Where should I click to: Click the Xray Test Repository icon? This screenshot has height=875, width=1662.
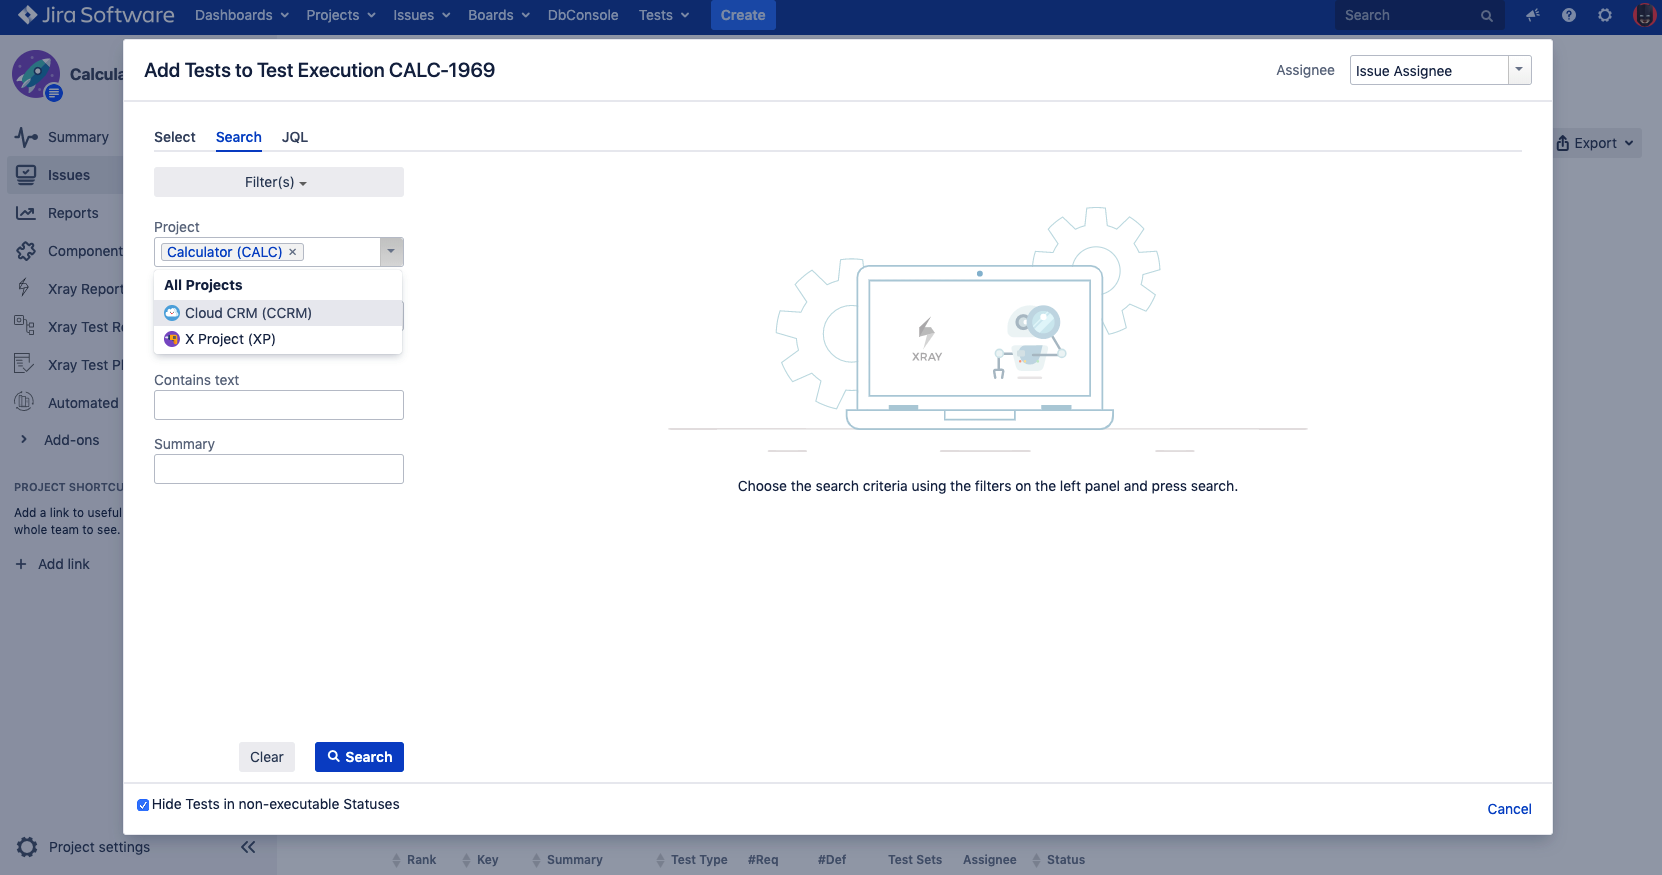pos(25,324)
